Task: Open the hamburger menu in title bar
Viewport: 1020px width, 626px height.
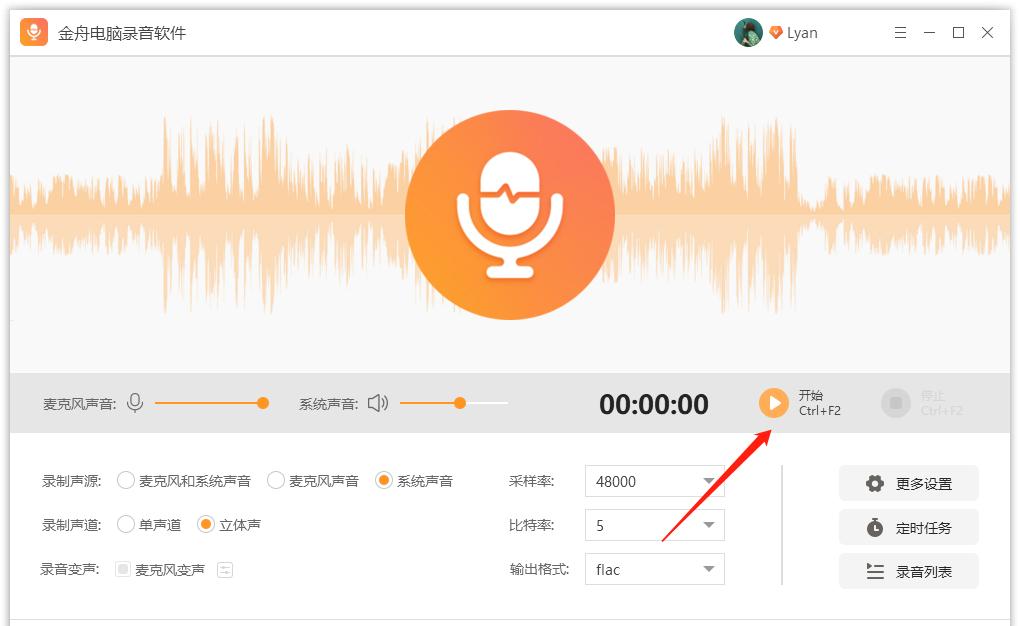Action: [902, 32]
